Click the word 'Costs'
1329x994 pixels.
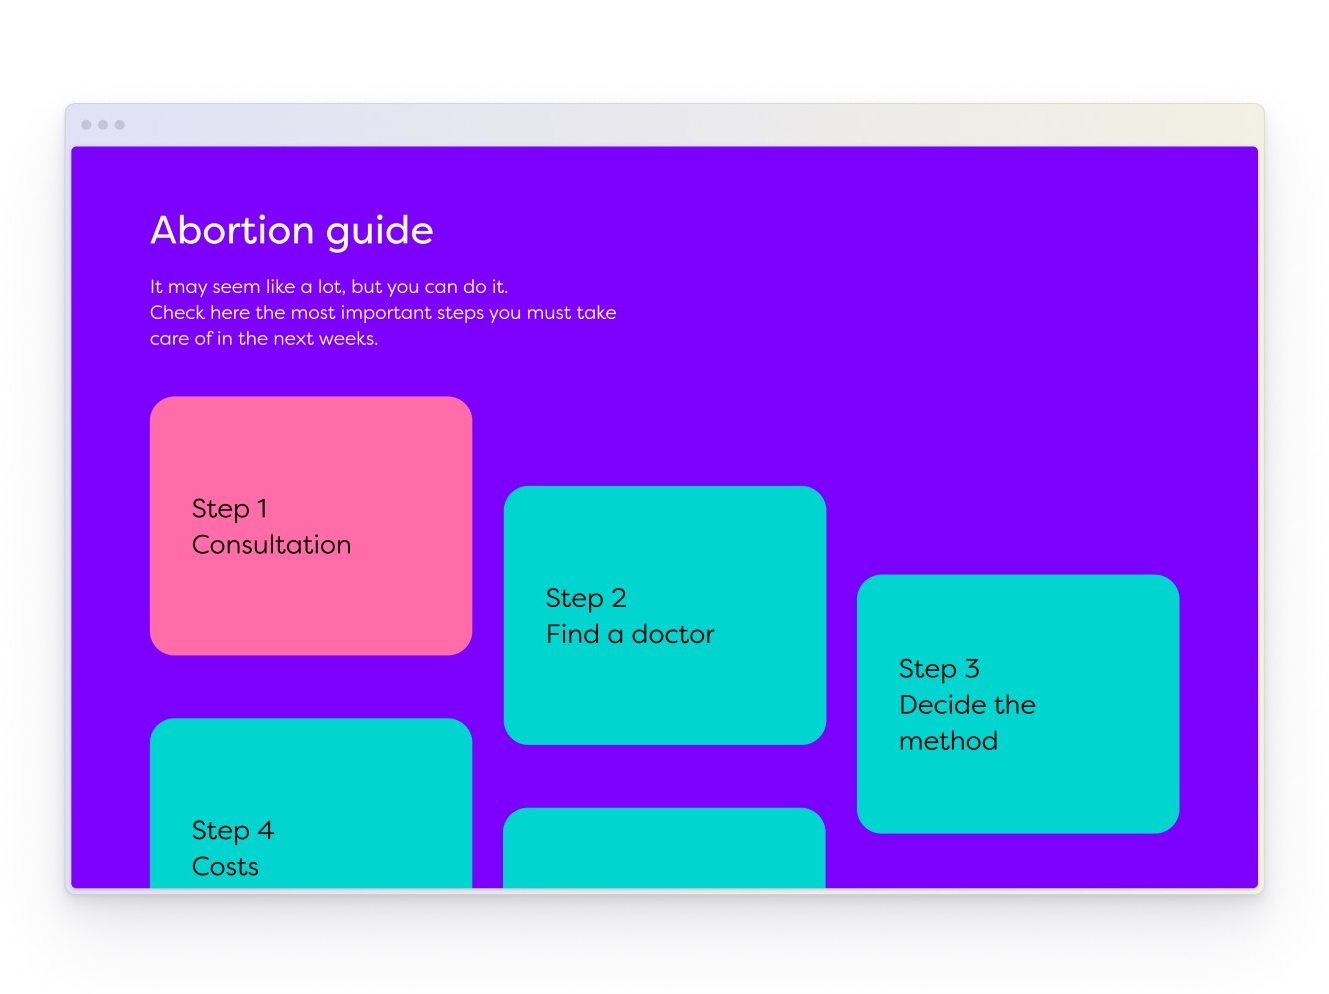point(225,867)
